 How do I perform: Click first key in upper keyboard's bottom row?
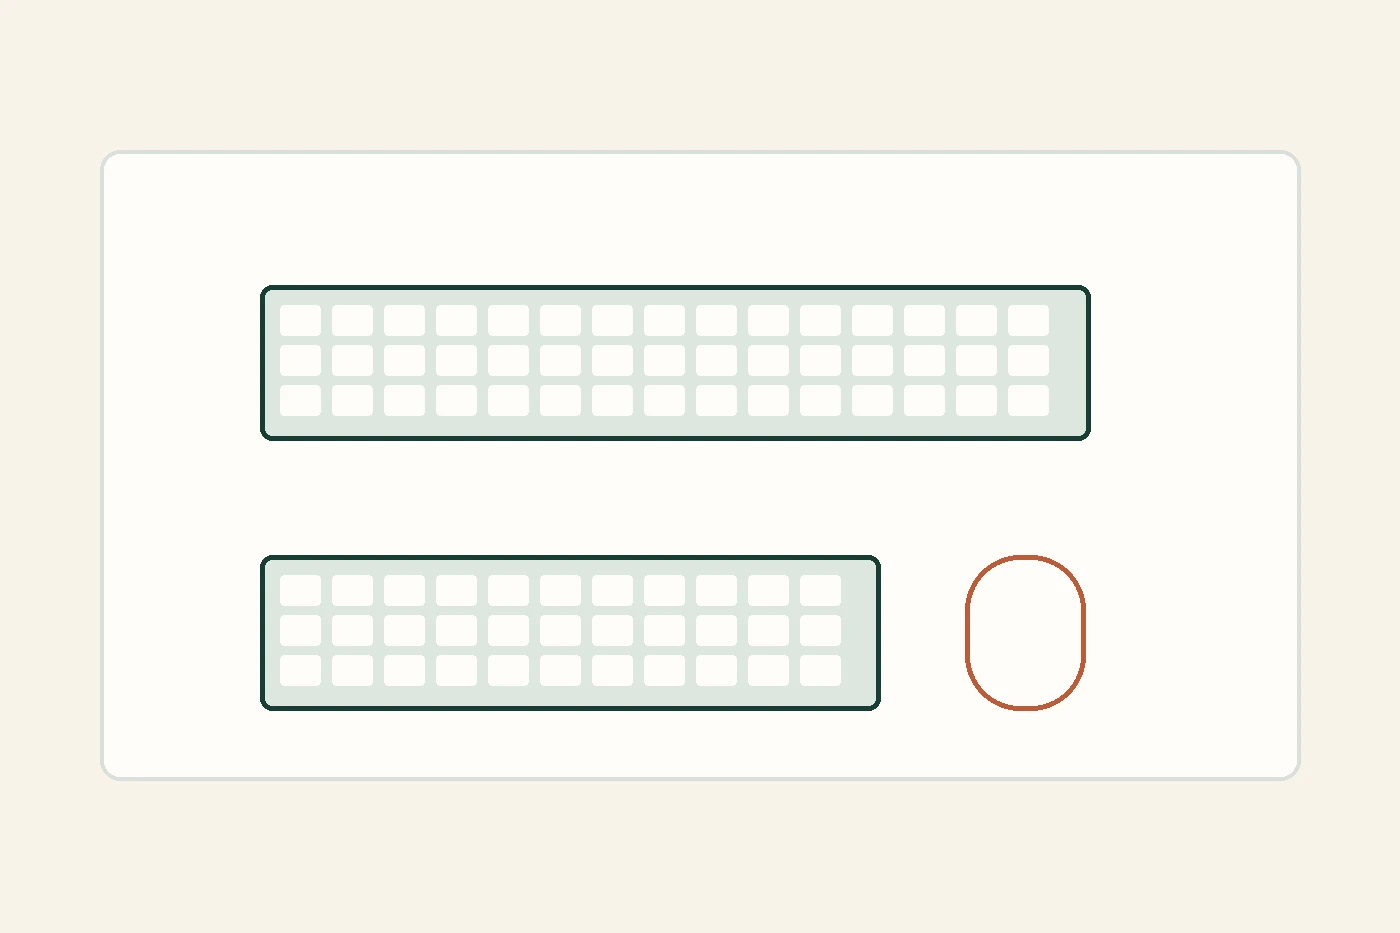[300, 401]
